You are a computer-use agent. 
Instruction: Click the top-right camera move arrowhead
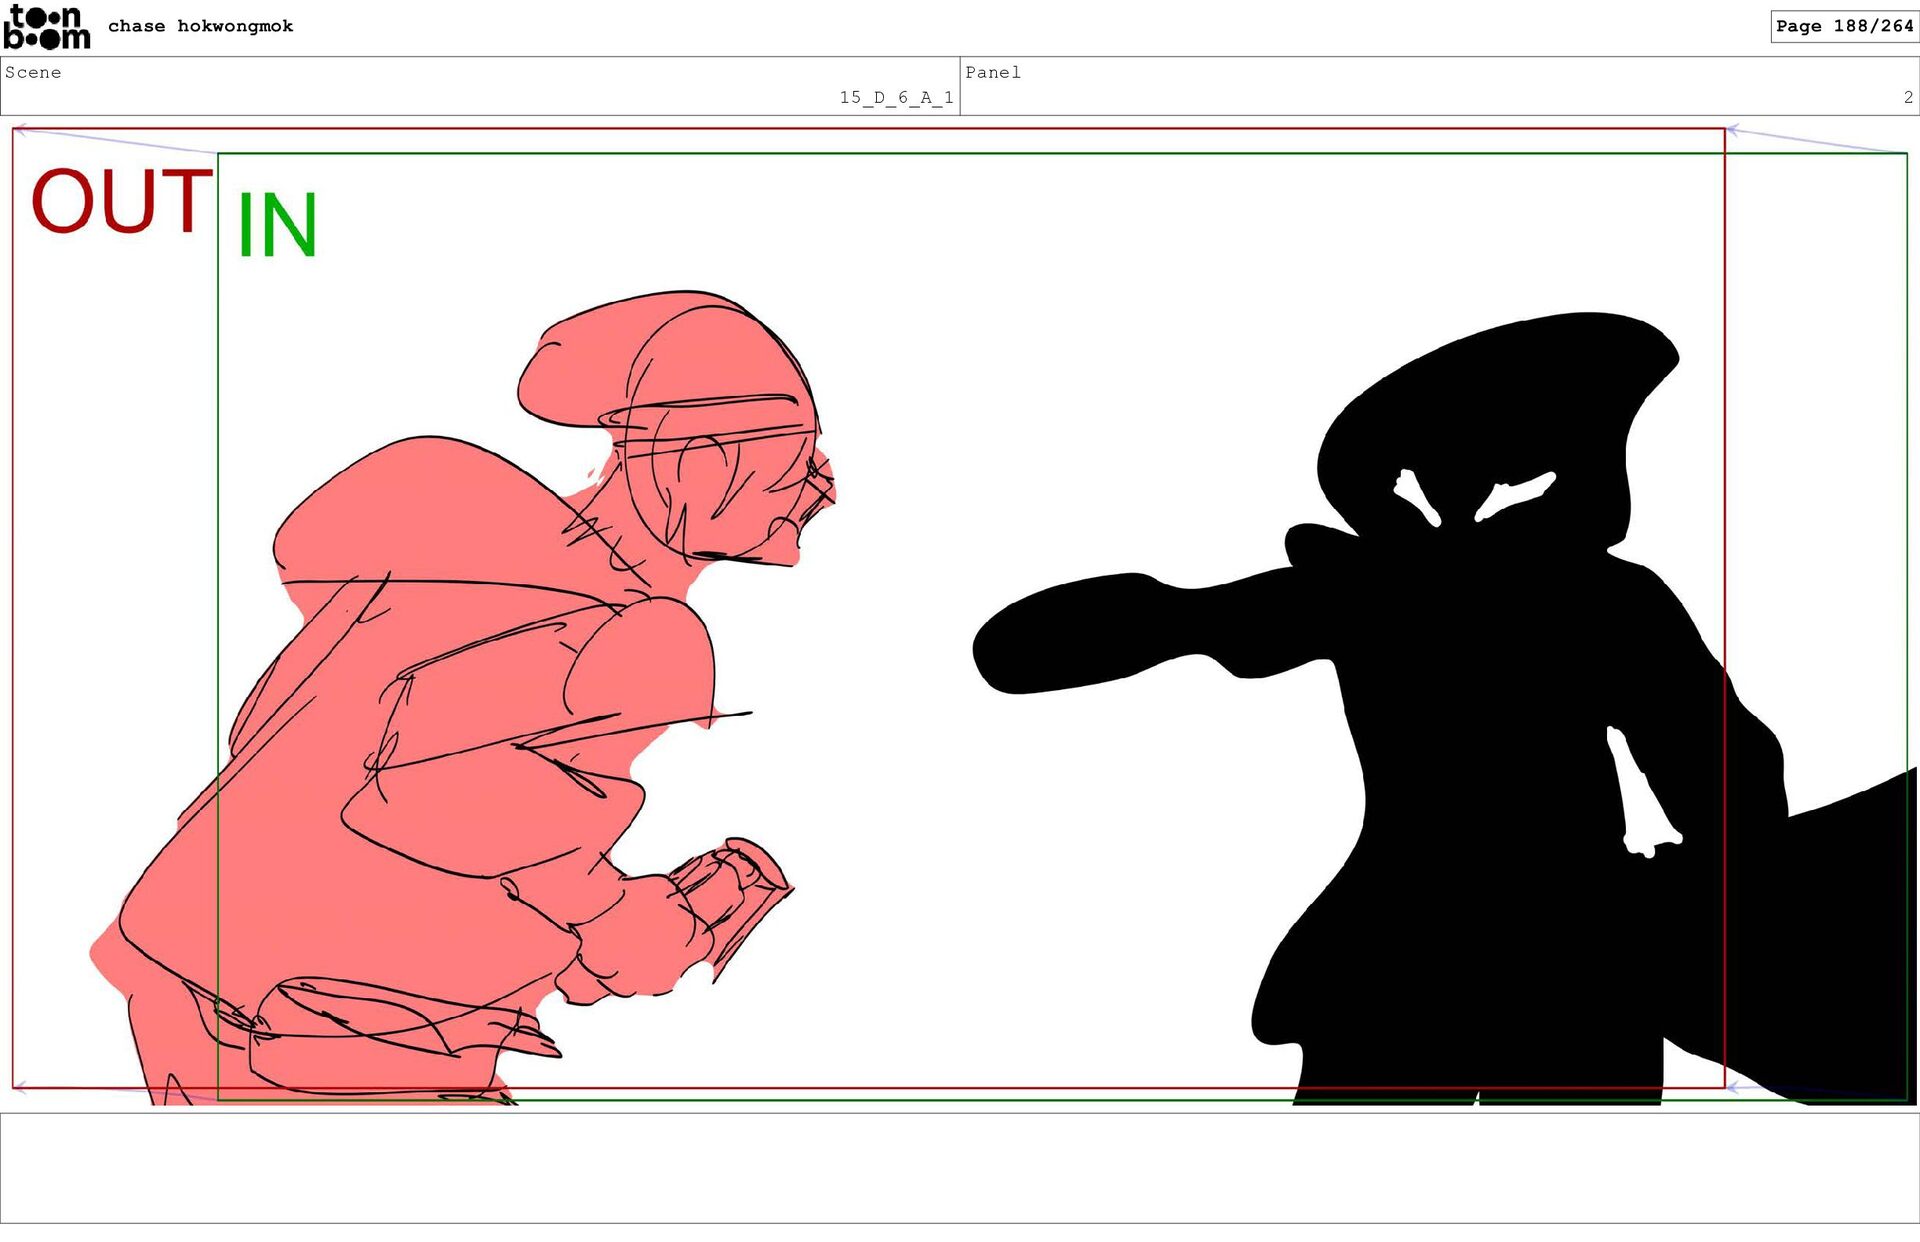[1734, 130]
